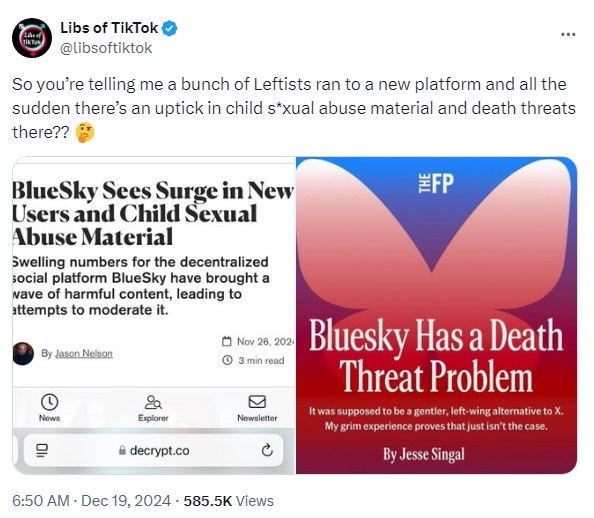
Task: Click the decrypt.co address field
Action: pyautogui.click(x=154, y=450)
